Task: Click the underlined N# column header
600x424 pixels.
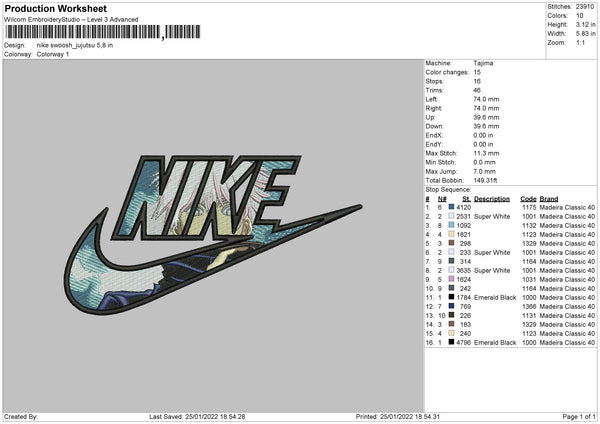Action: point(442,199)
